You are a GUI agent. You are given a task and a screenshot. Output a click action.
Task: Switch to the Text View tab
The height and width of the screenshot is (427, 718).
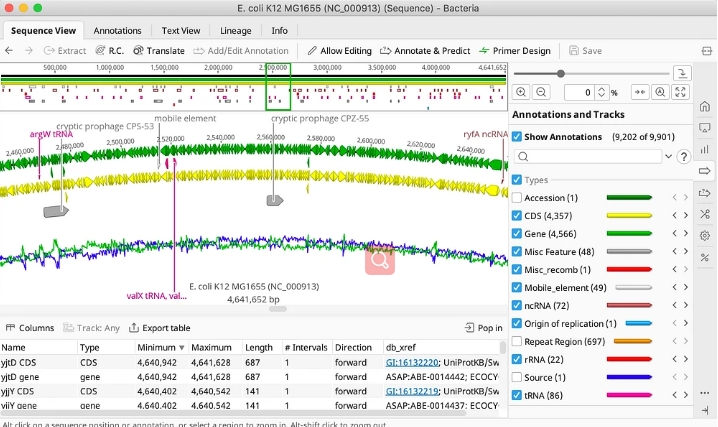(181, 30)
